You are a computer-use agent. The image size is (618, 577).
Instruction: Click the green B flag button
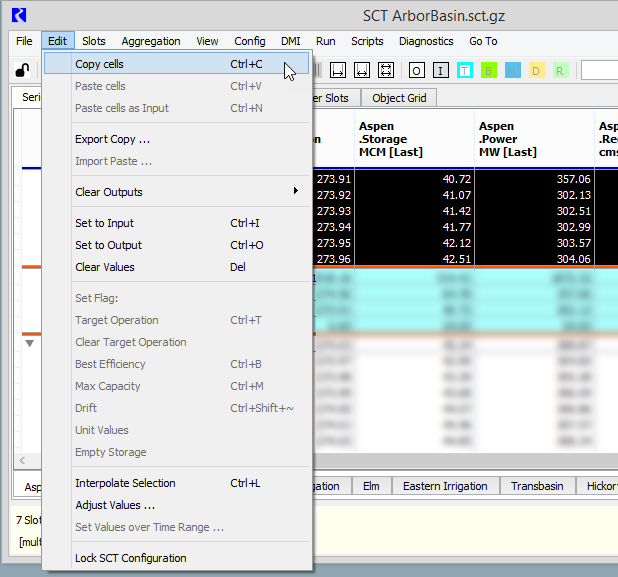tap(489, 70)
